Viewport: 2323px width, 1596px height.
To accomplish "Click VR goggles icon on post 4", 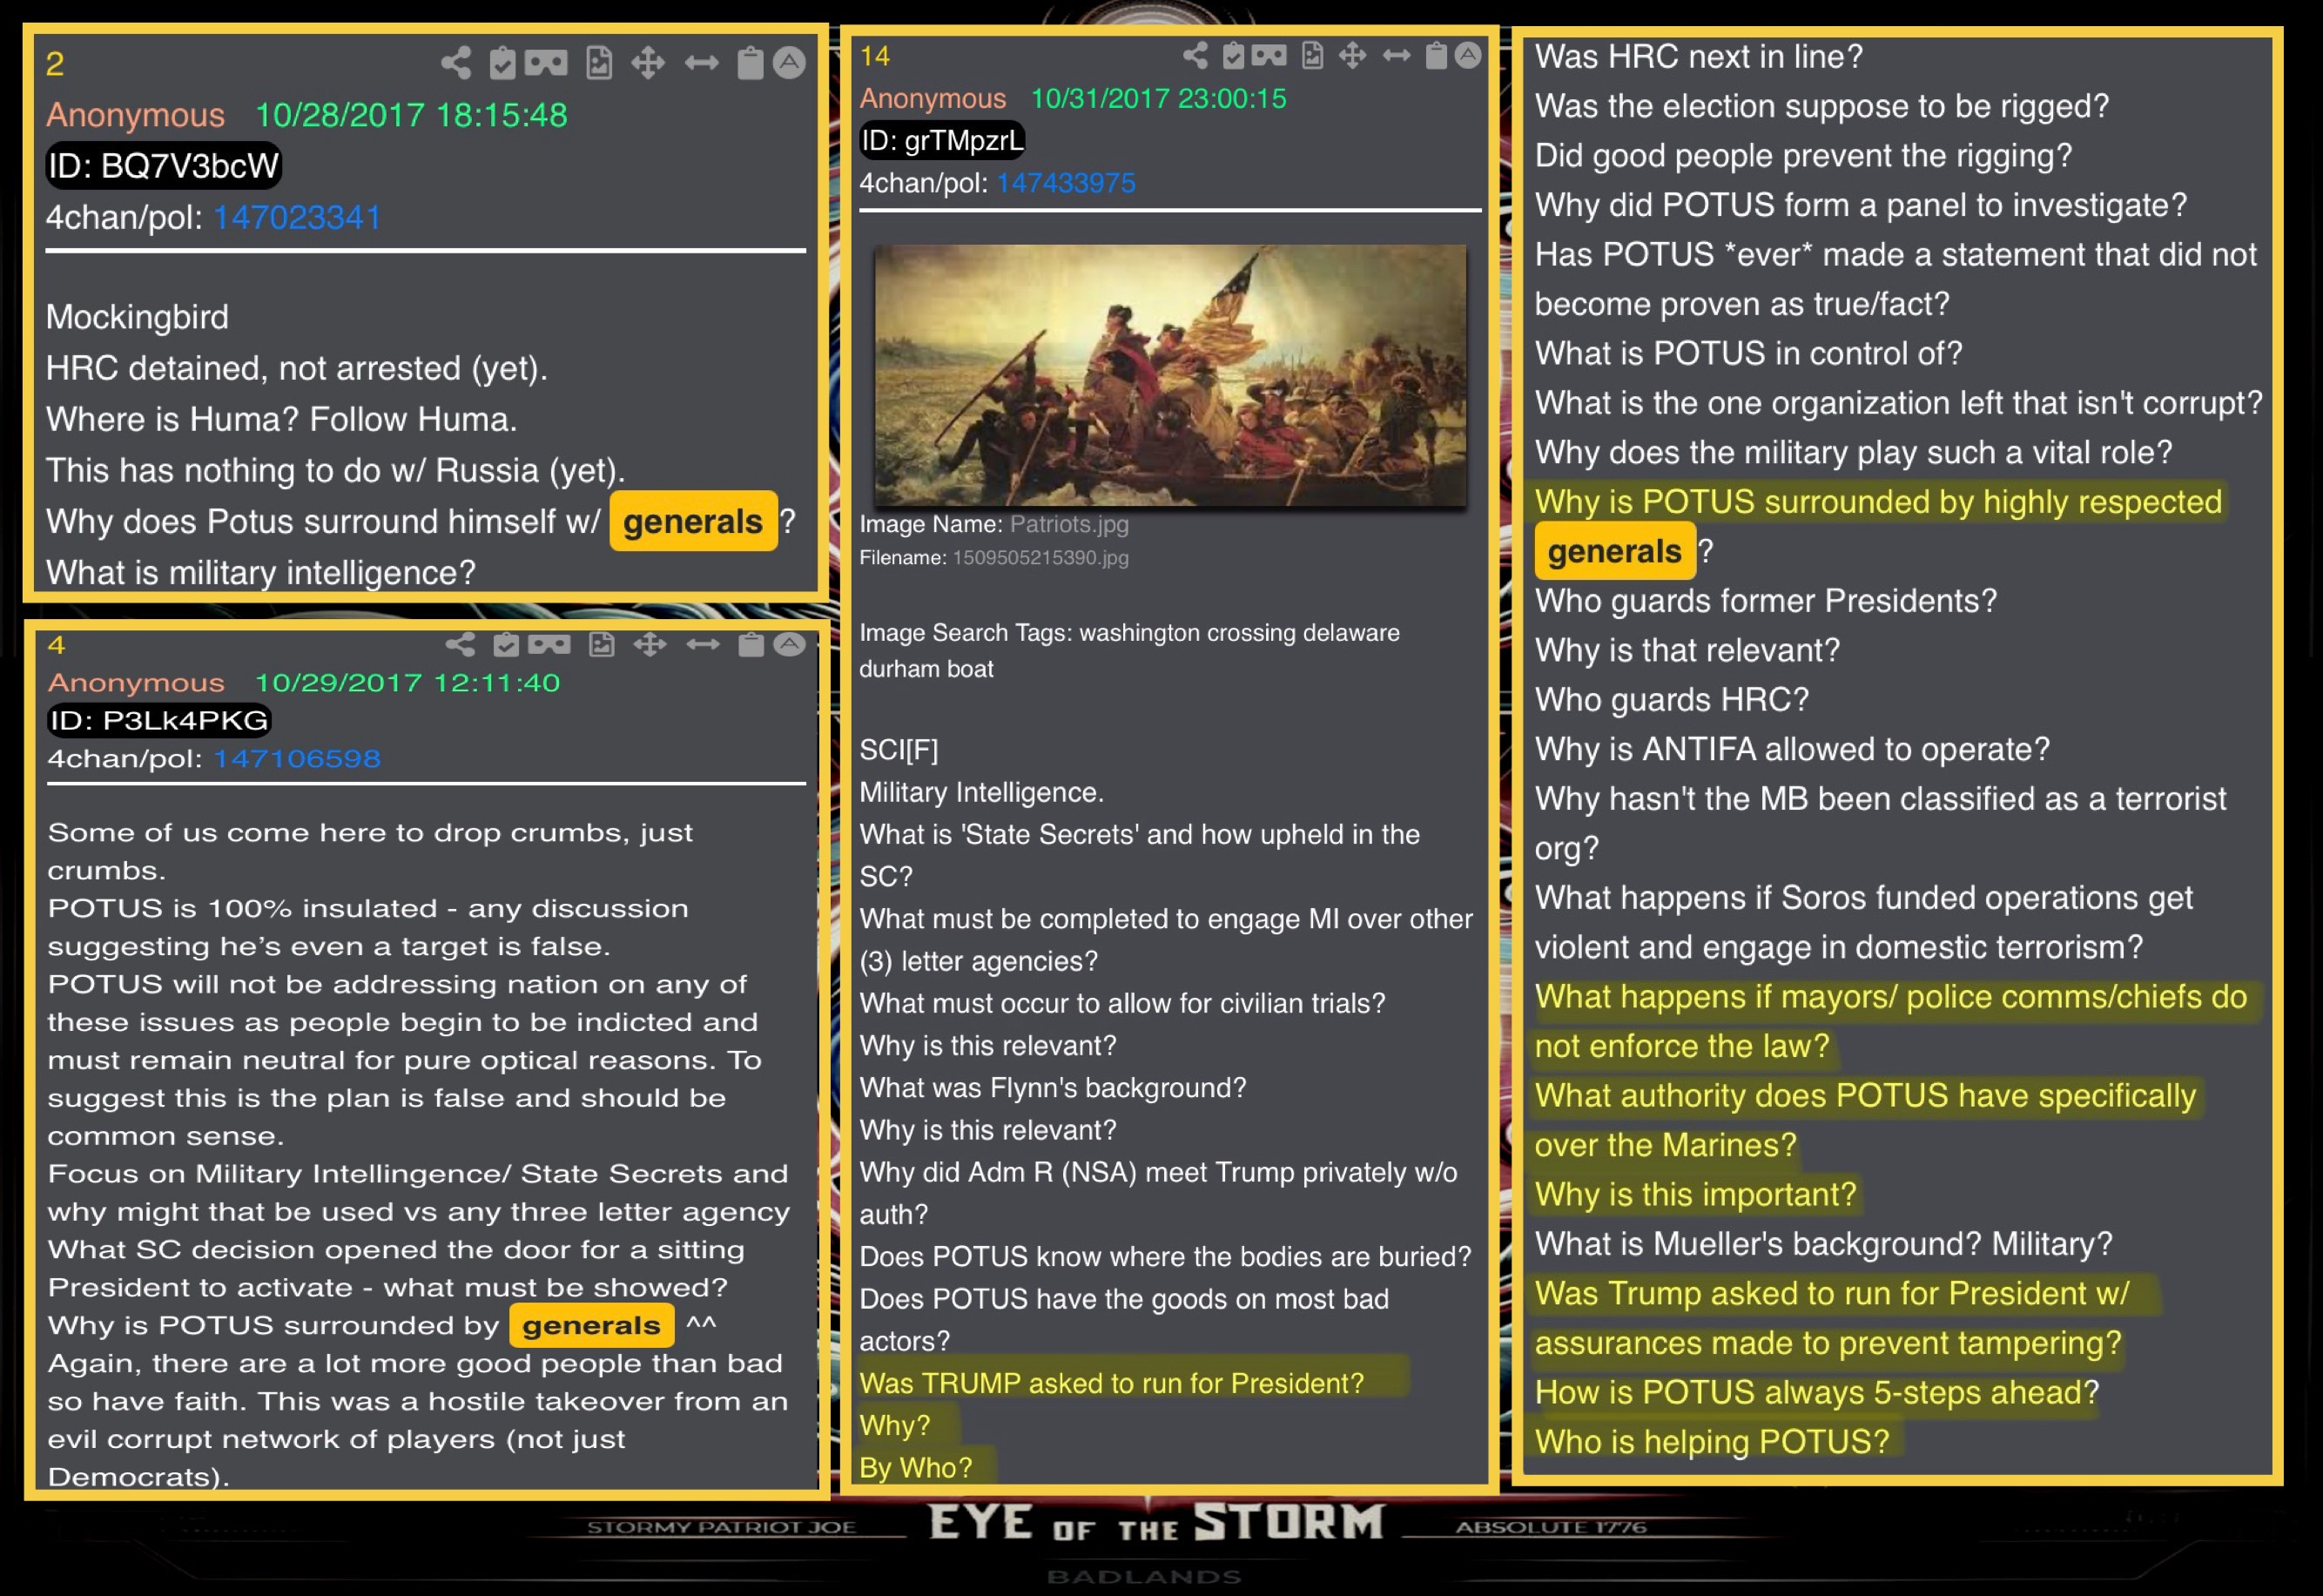I will click(x=549, y=644).
